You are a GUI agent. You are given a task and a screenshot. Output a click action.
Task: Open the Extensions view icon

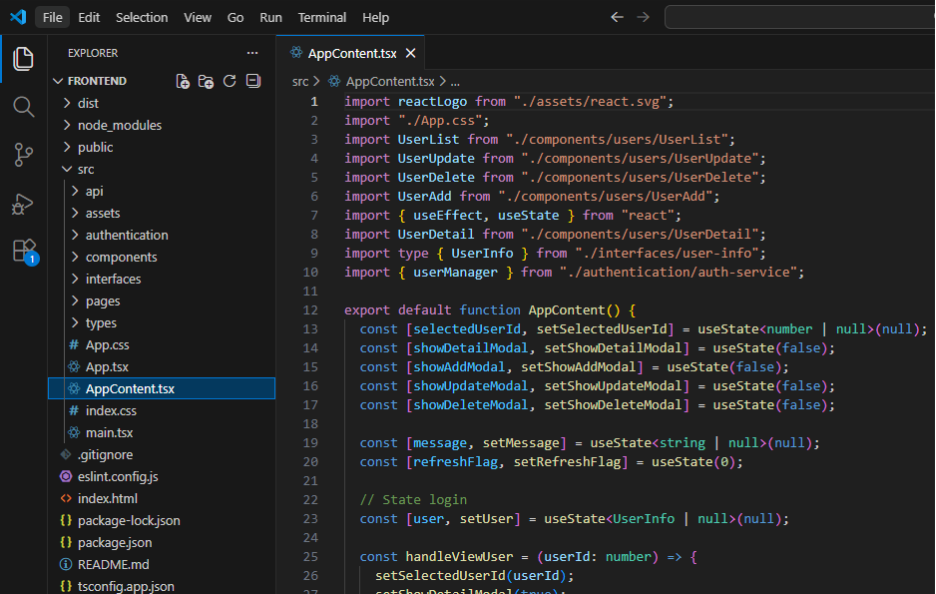[23, 250]
